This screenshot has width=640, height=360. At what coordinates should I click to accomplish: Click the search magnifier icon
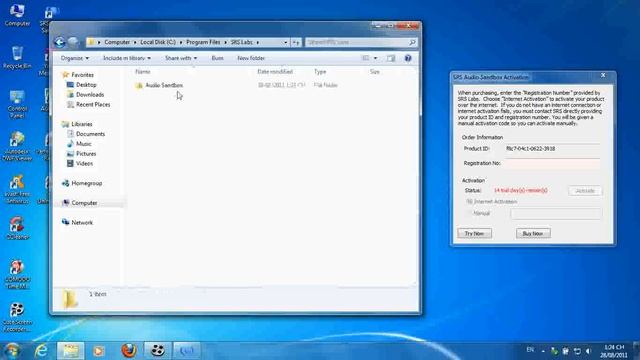(x=412, y=42)
